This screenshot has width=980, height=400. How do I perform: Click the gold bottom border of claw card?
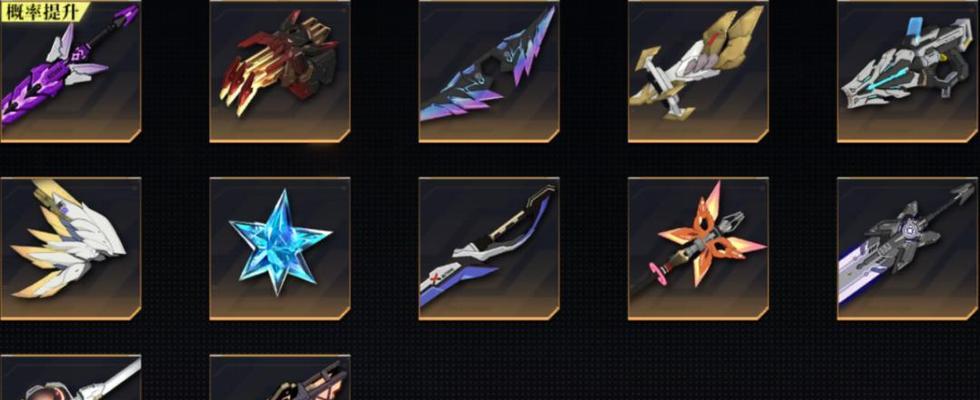[279, 141]
